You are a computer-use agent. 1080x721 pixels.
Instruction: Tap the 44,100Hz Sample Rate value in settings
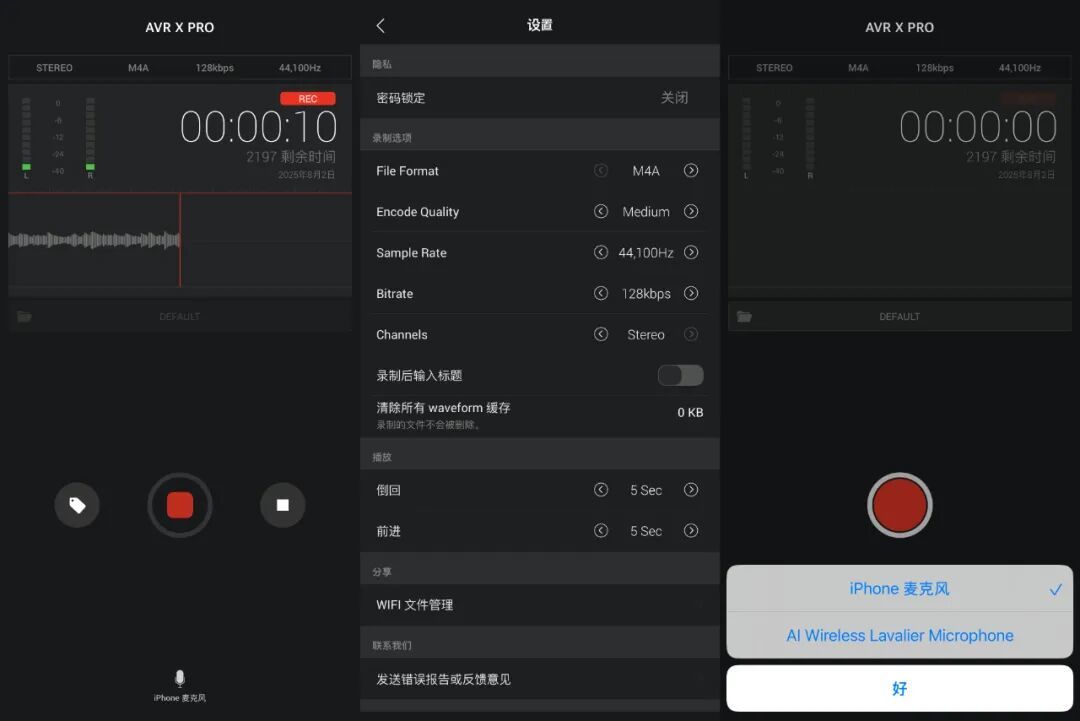click(x=646, y=253)
